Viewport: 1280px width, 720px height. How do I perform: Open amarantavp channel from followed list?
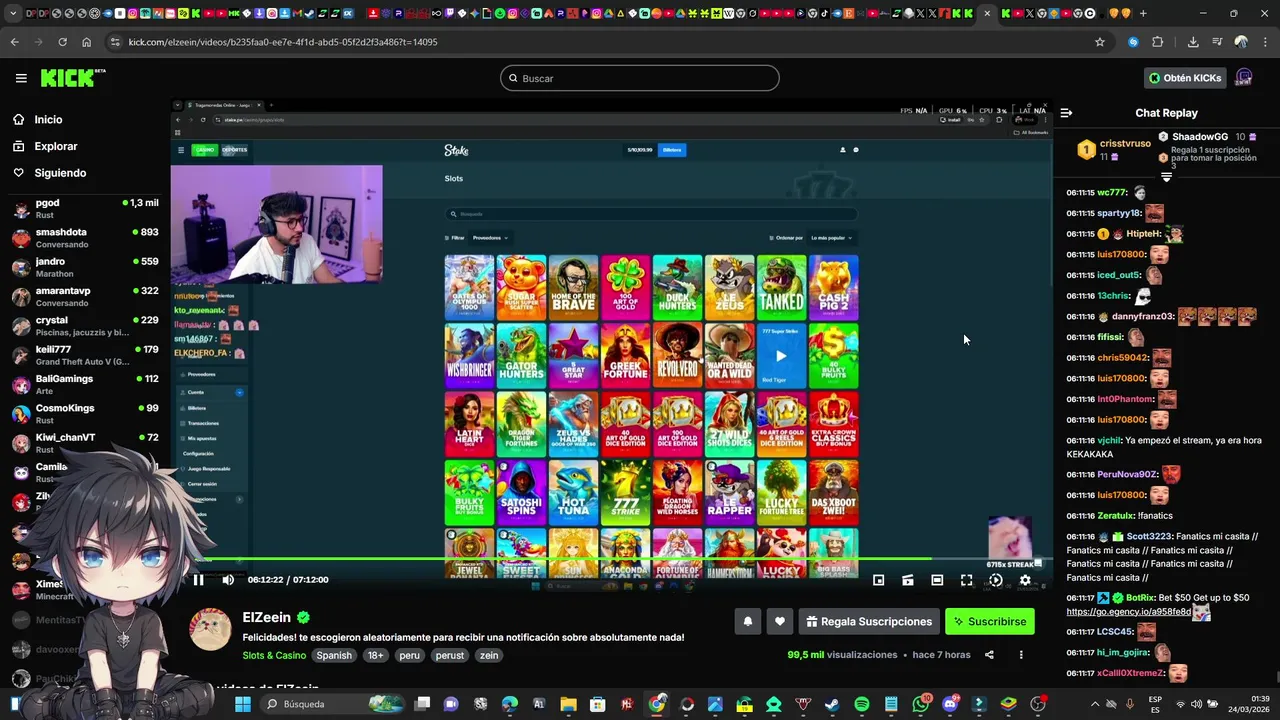coord(86,296)
